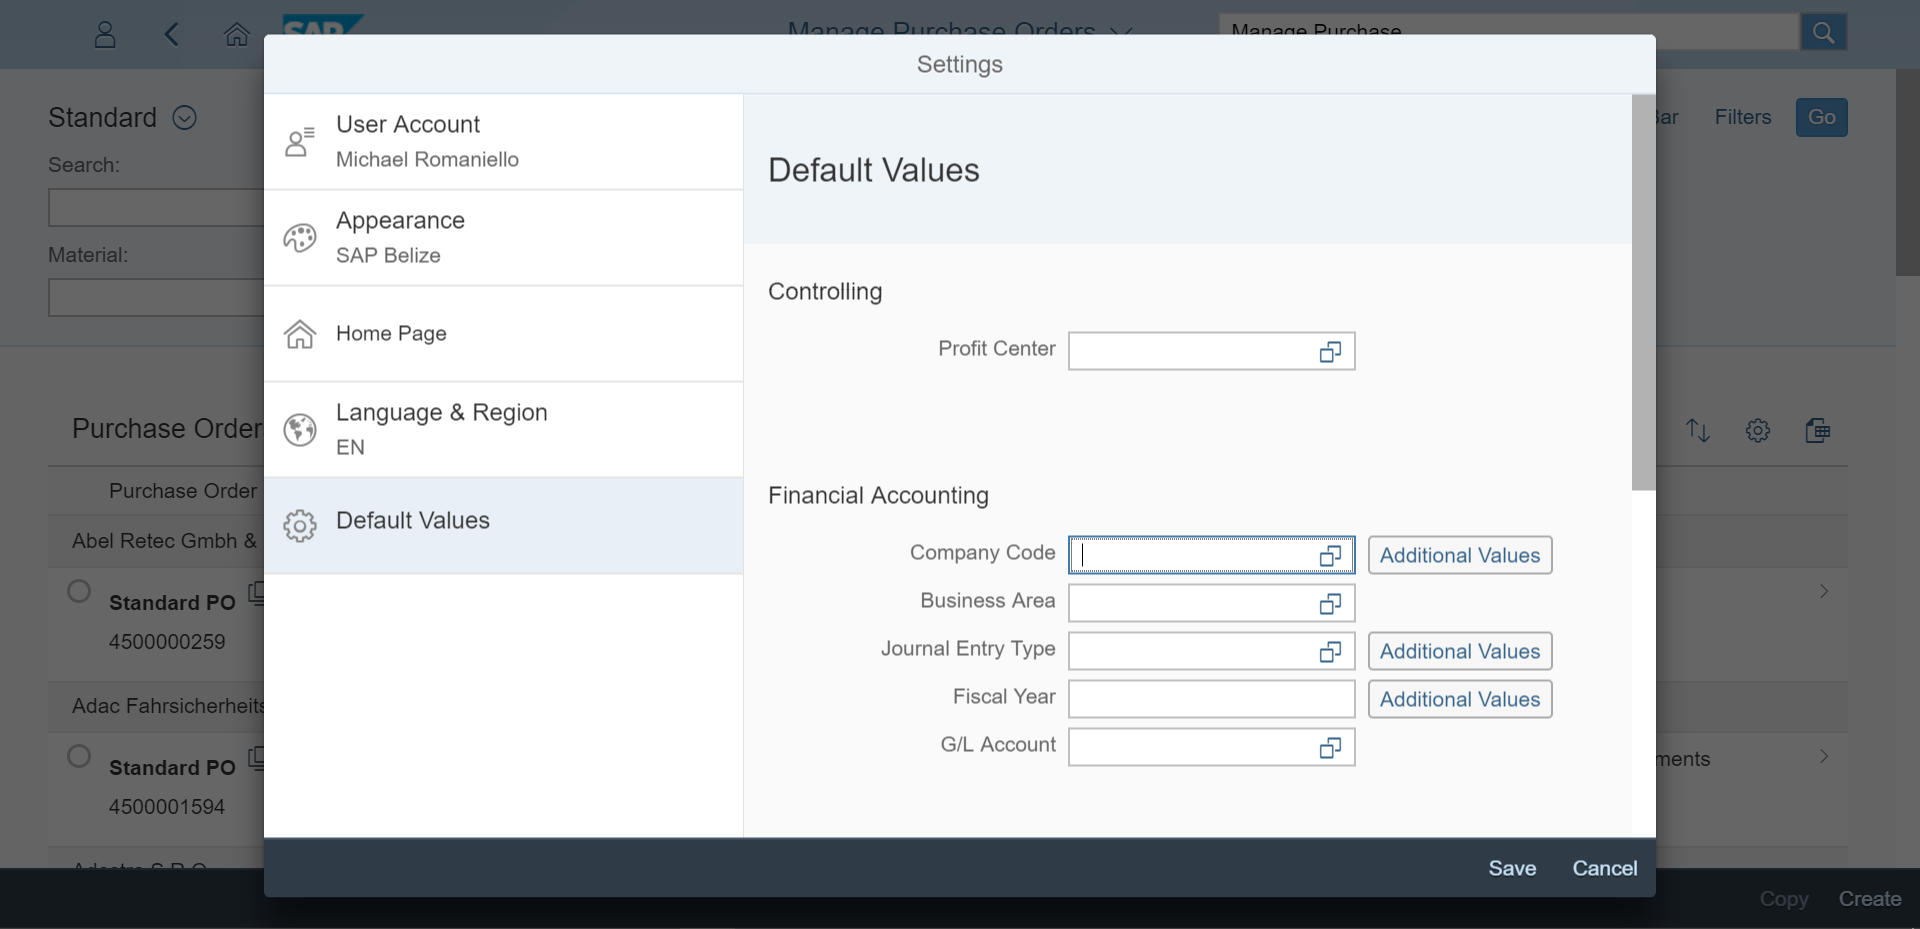The height and width of the screenshot is (929, 1920).
Task: Click Additional Values for Fiscal Year
Action: pyautogui.click(x=1460, y=699)
